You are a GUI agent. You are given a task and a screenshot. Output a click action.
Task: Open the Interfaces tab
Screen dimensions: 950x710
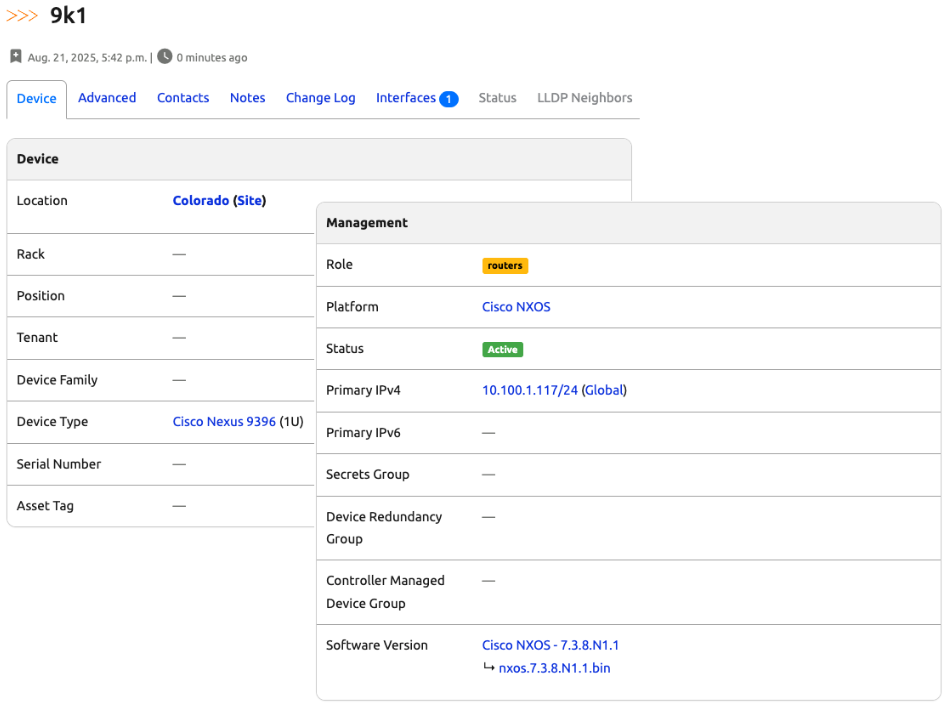[x=406, y=97]
